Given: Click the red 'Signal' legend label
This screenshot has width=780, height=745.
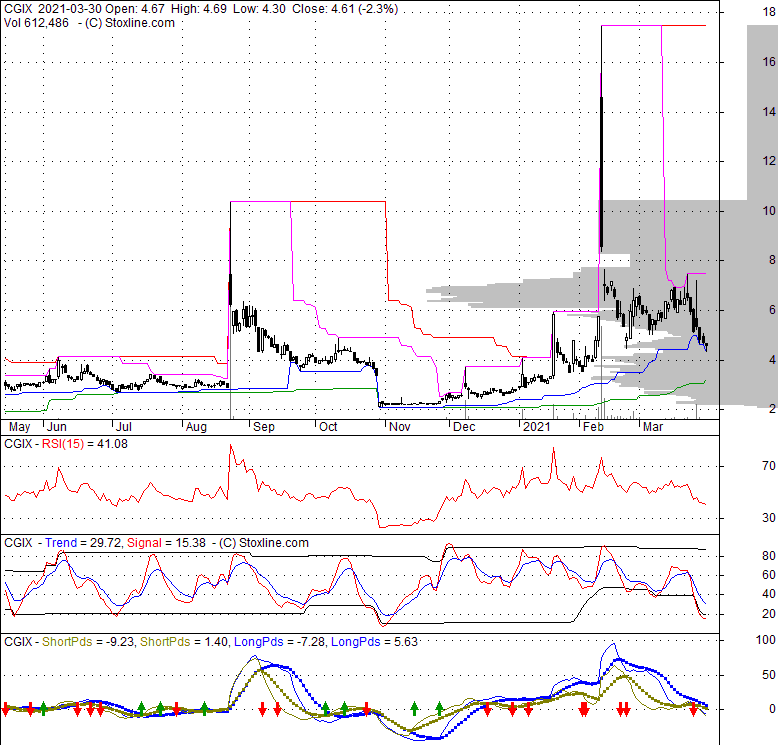Looking at the screenshot, I should click(x=144, y=543).
